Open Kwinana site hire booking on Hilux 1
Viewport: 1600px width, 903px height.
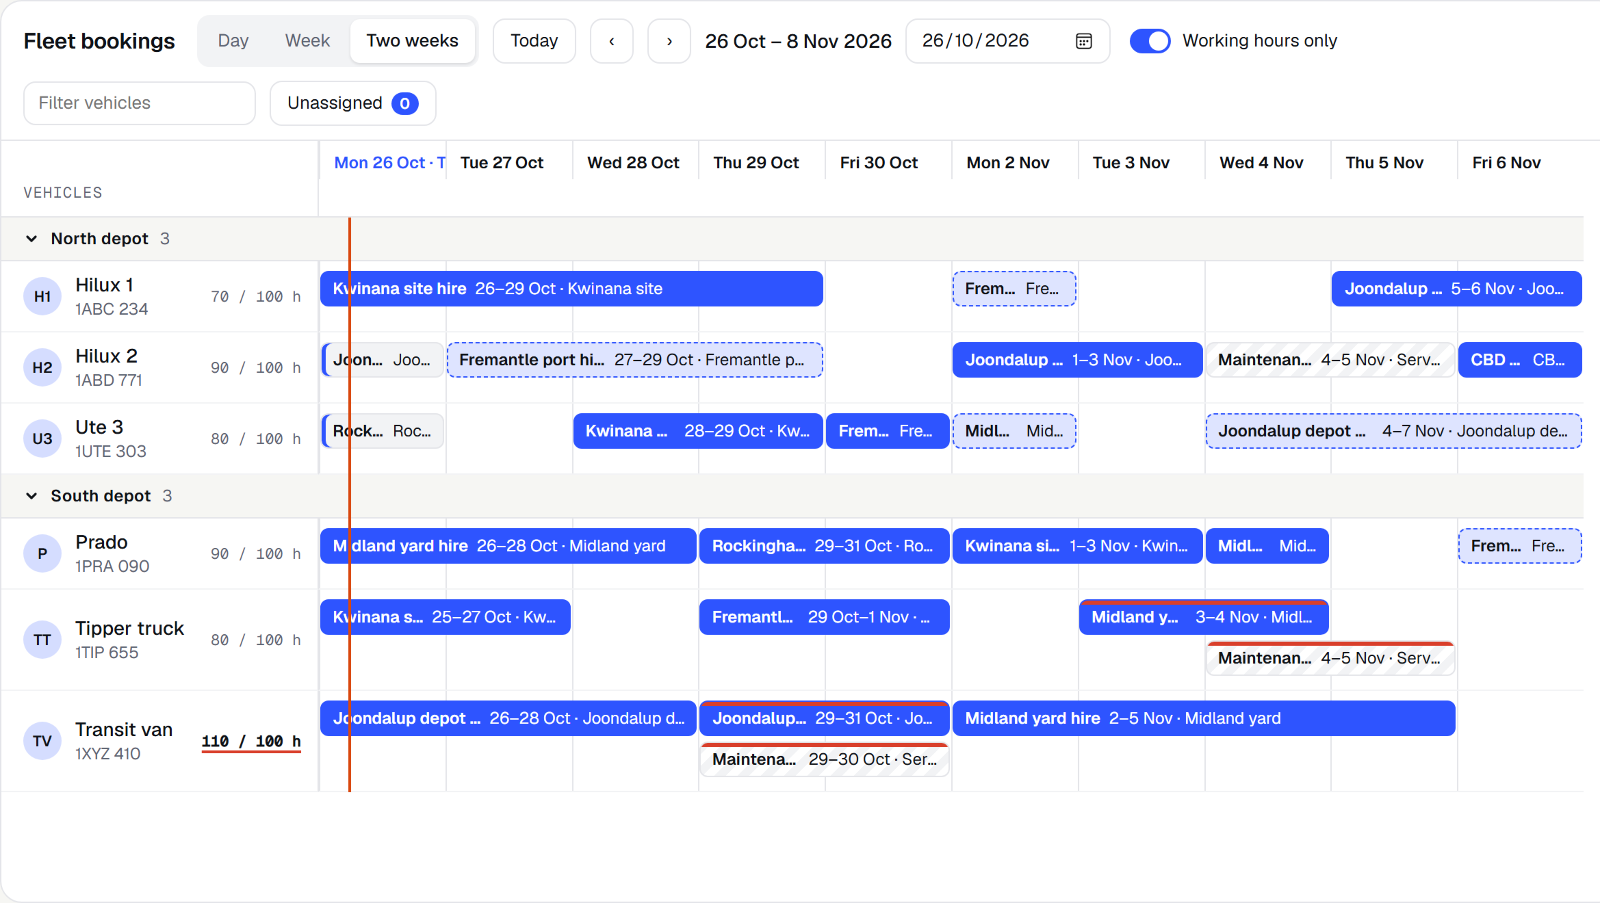pos(571,289)
